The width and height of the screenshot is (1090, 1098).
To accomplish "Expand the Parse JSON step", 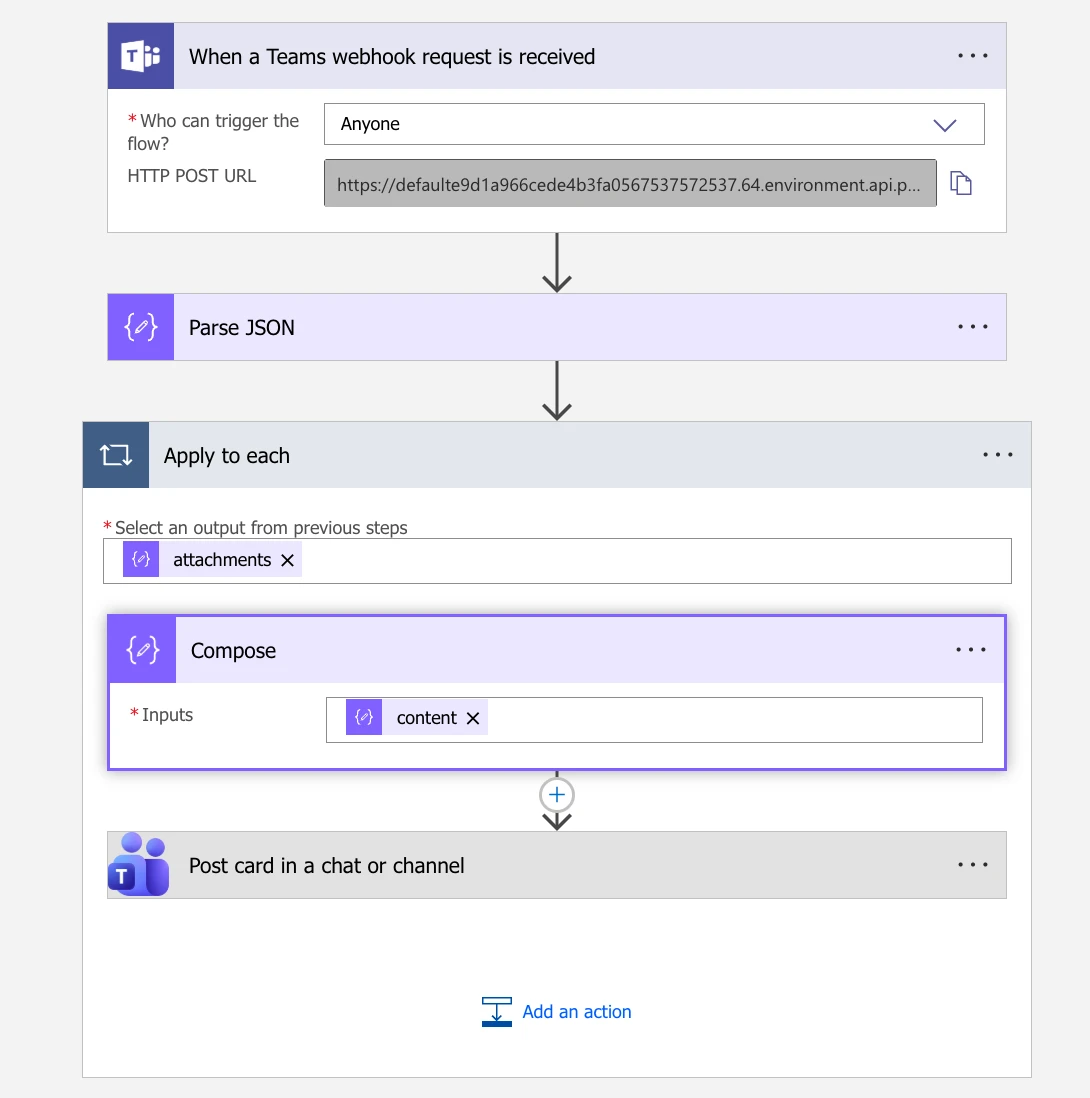I will click(557, 327).
